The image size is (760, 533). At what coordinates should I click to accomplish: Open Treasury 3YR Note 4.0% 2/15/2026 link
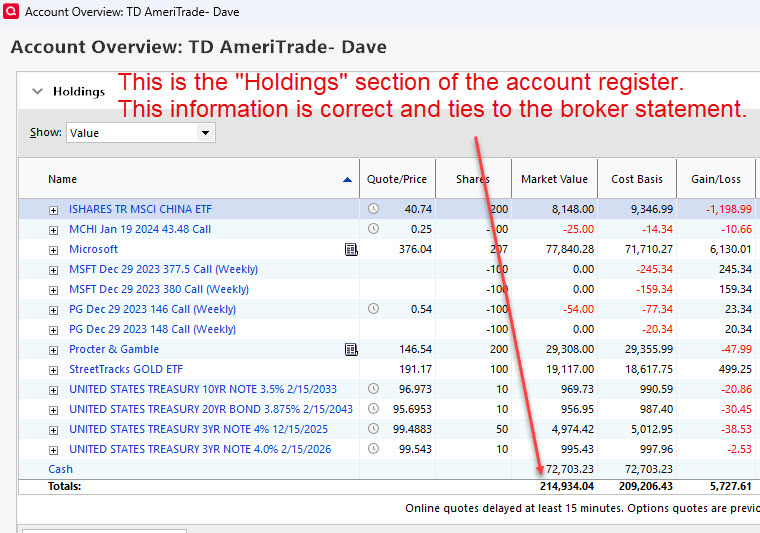(200, 449)
